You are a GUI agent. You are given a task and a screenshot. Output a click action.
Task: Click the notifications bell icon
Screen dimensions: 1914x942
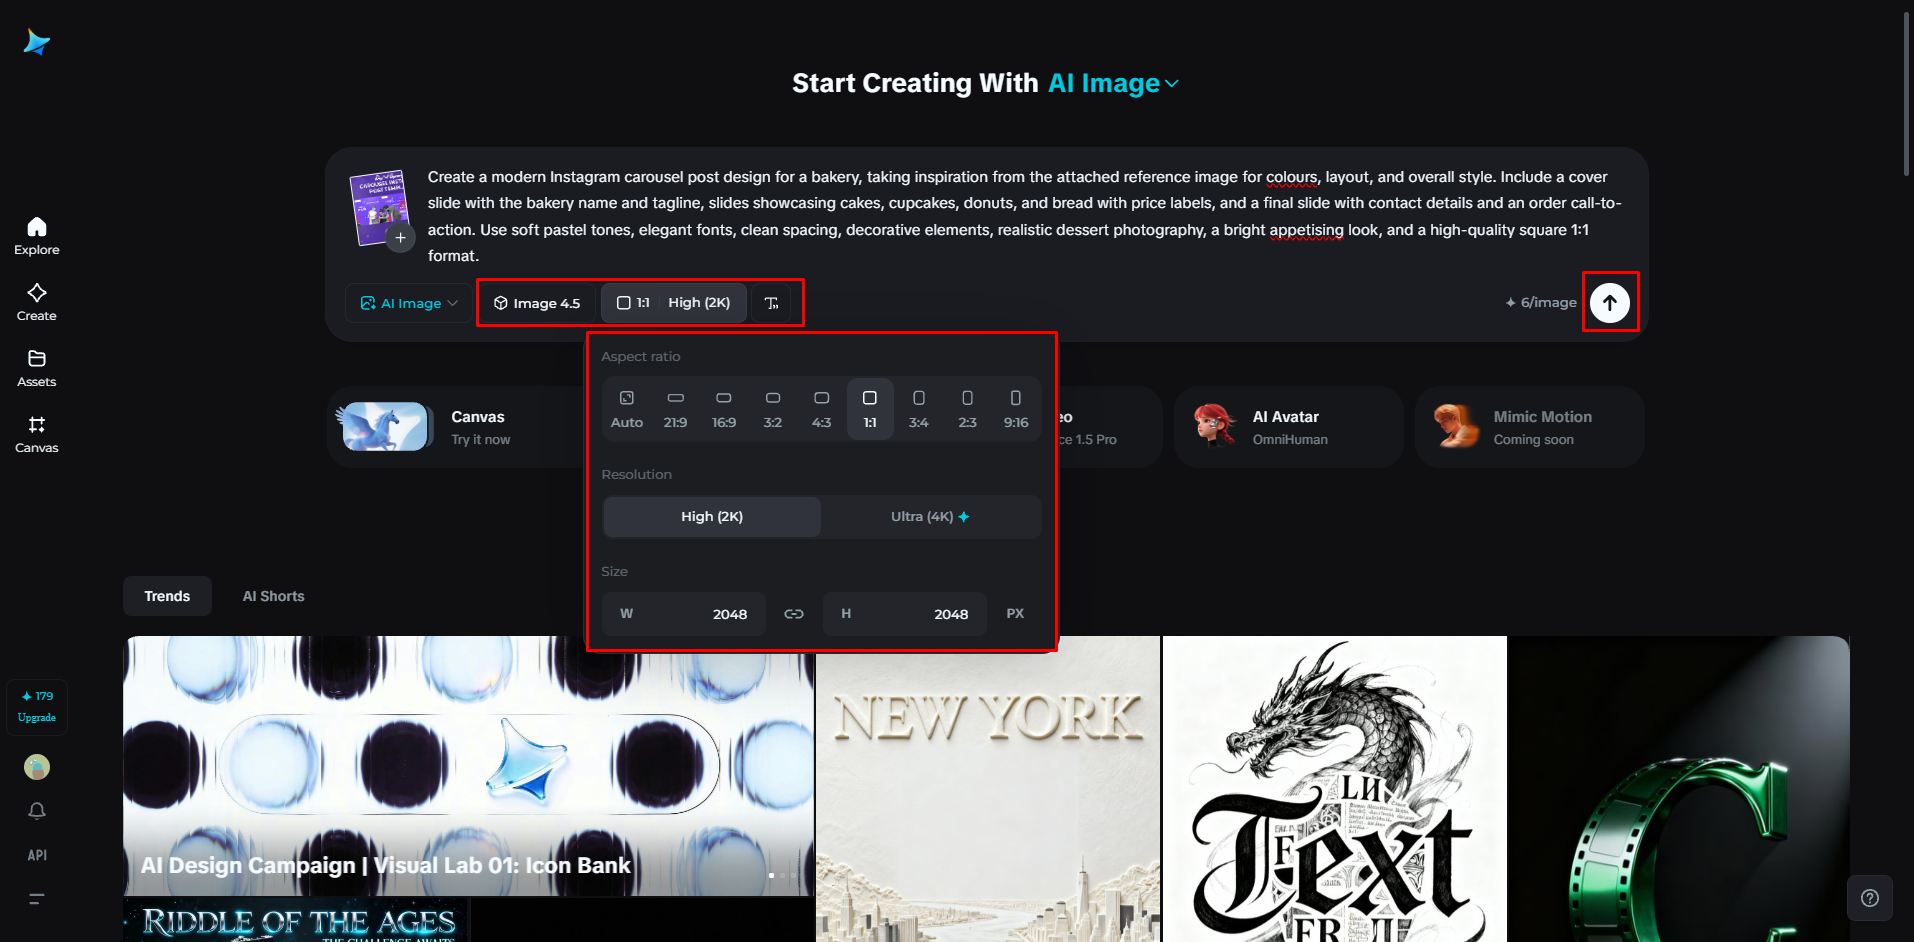[37, 811]
